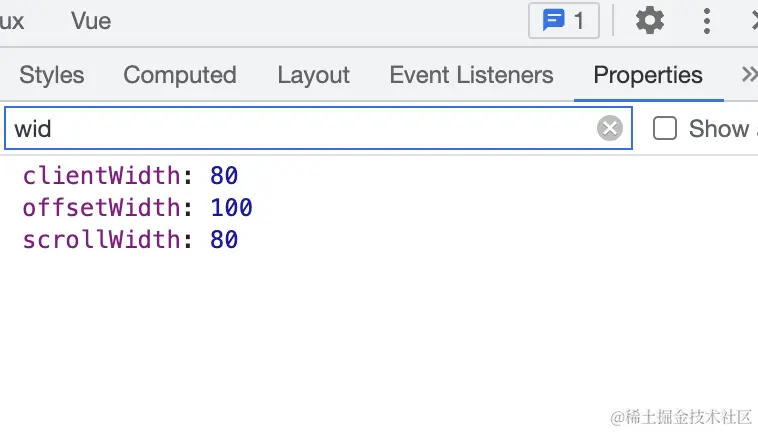Open the Vue panel tab
Image resolution: width=758 pixels, height=432 pixels.
91,21
